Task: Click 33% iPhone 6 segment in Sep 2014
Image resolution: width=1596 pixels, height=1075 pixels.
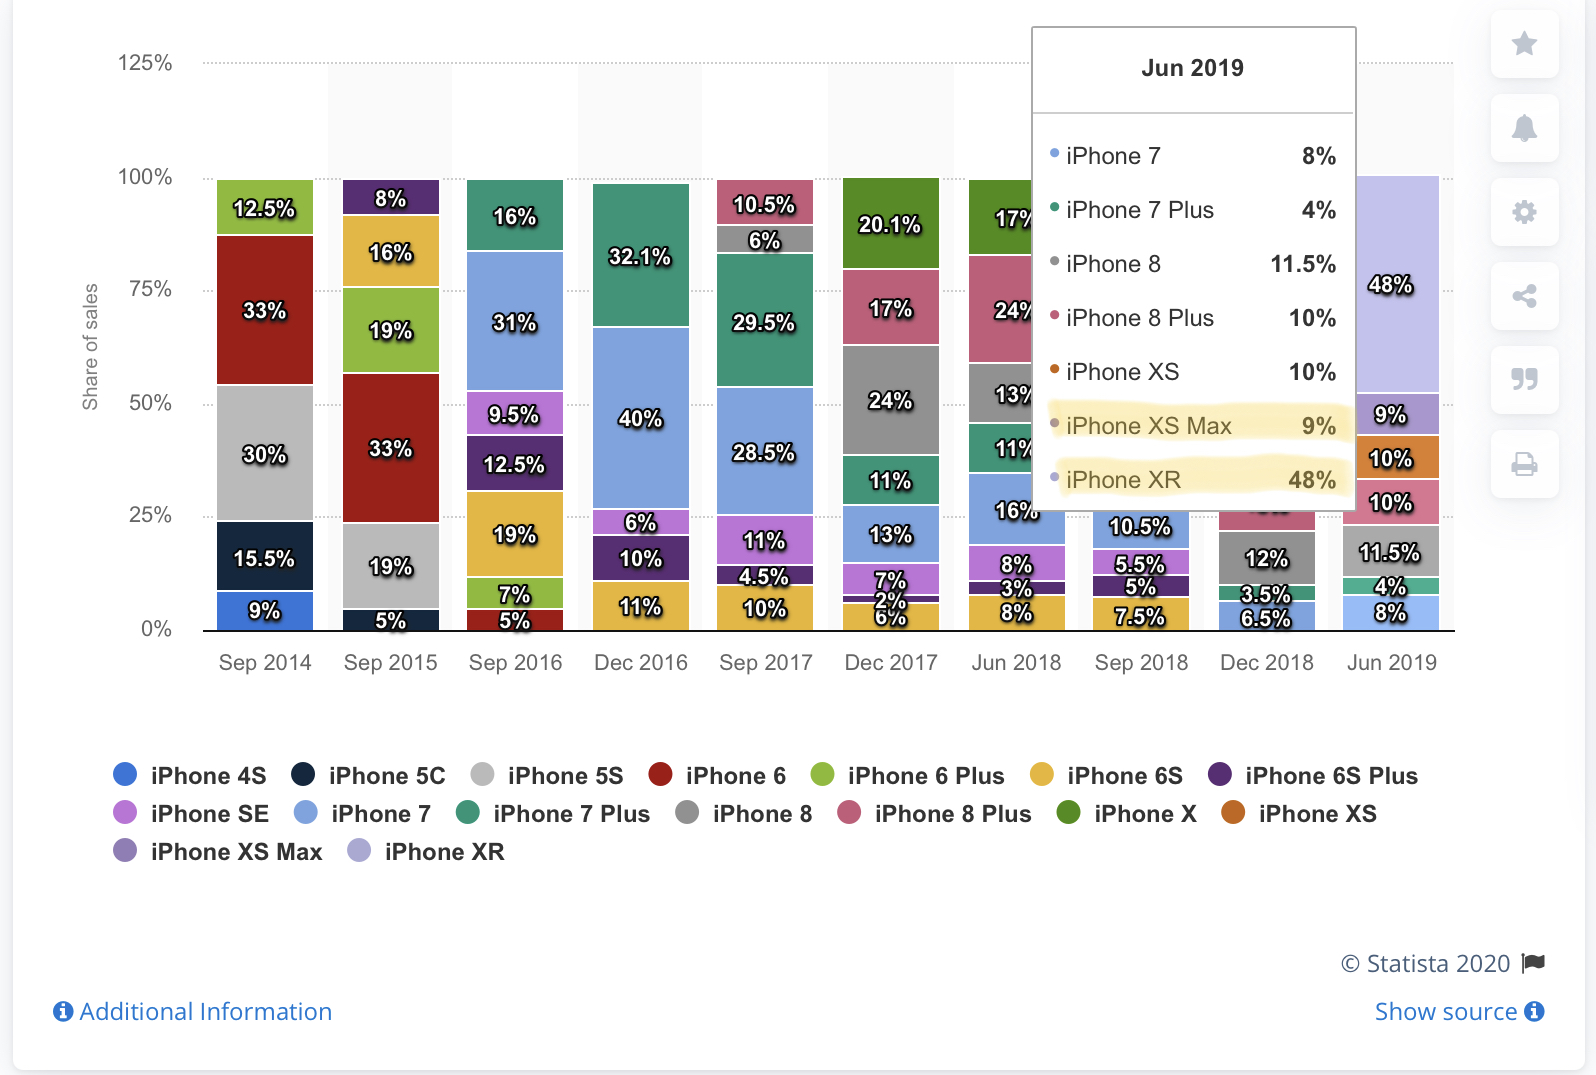Action: 265,310
